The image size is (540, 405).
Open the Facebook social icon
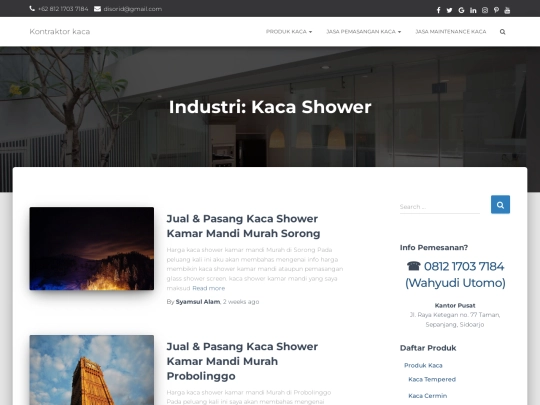(x=438, y=10)
